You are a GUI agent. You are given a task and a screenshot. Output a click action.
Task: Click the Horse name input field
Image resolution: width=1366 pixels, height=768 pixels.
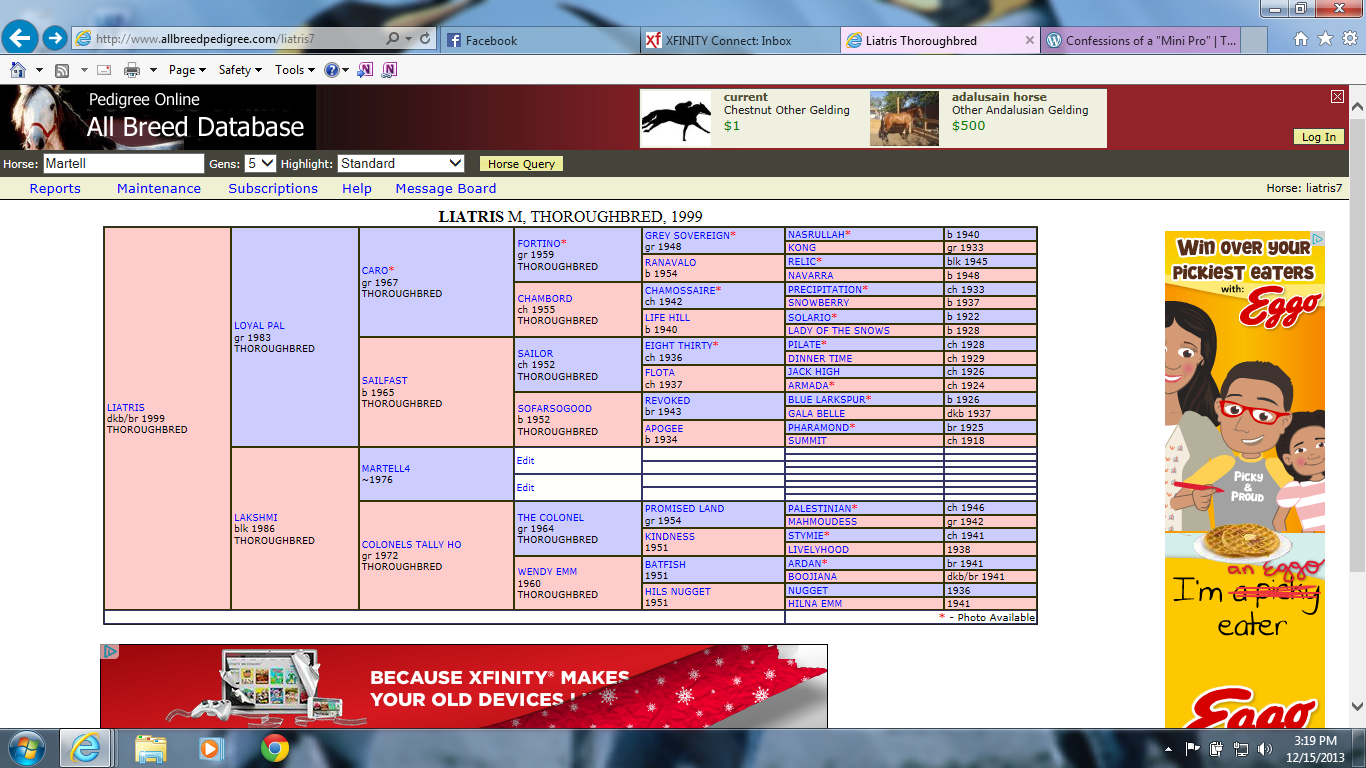pos(123,163)
